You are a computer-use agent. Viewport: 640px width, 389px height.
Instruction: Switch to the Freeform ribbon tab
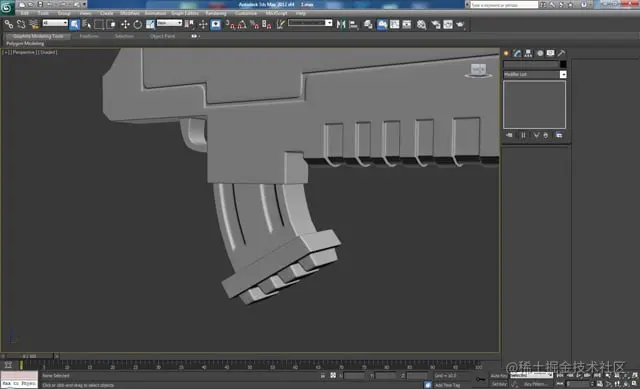pyautogui.click(x=89, y=36)
